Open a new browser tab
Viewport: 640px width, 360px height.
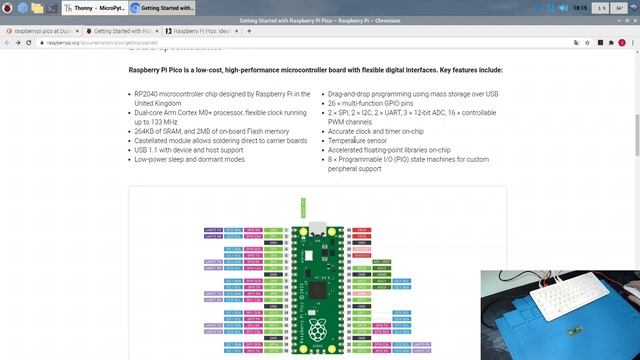[x=249, y=31]
